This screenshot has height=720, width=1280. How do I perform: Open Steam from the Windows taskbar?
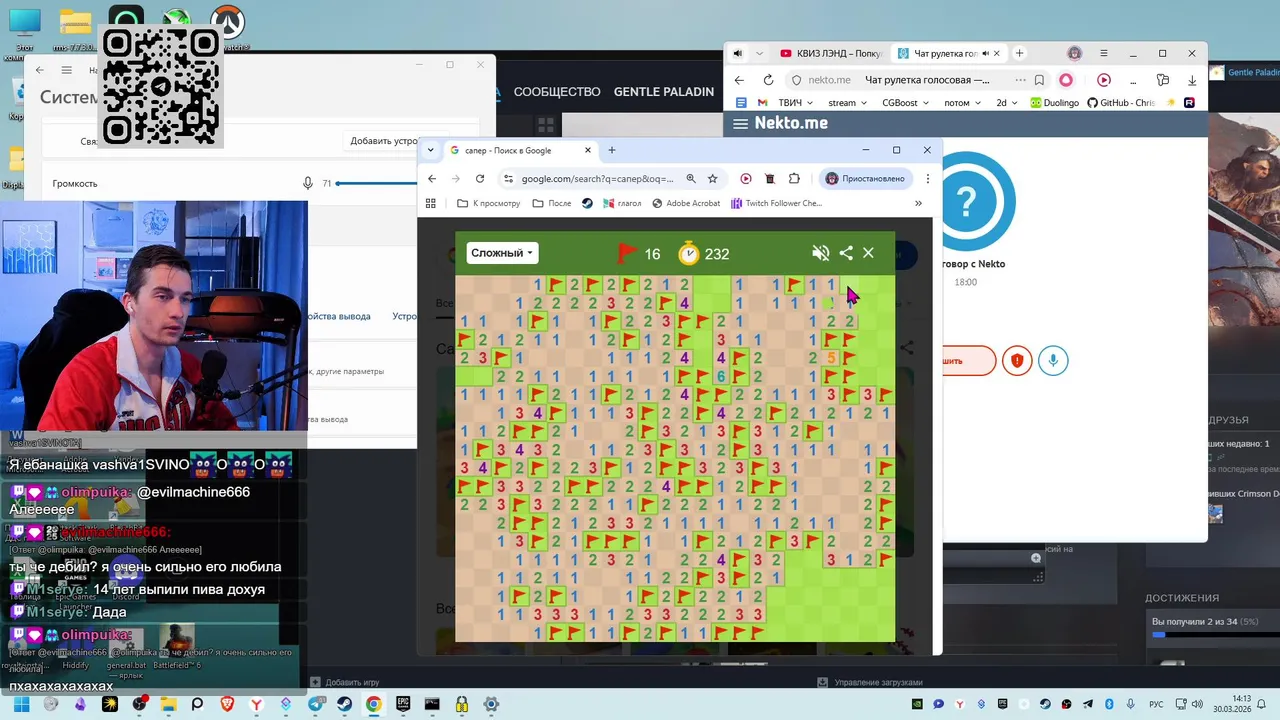[x=344, y=704]
